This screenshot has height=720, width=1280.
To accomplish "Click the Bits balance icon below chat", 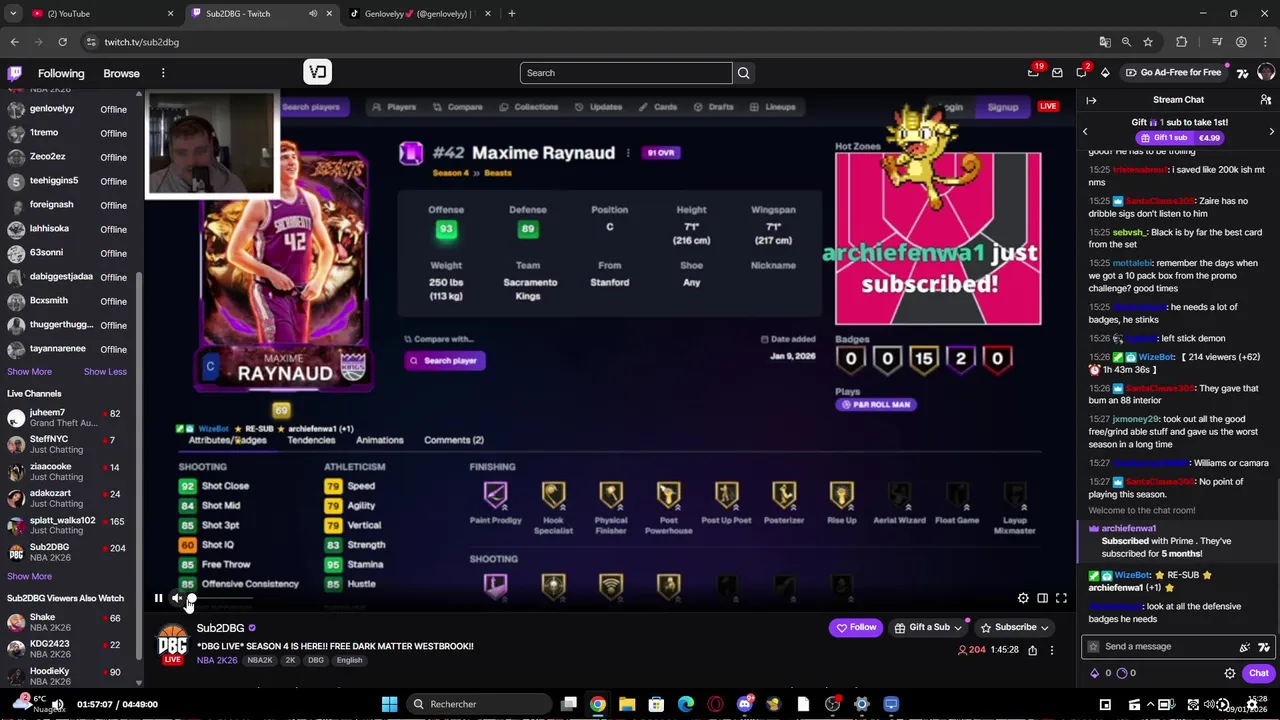I will pos(1095,673).
